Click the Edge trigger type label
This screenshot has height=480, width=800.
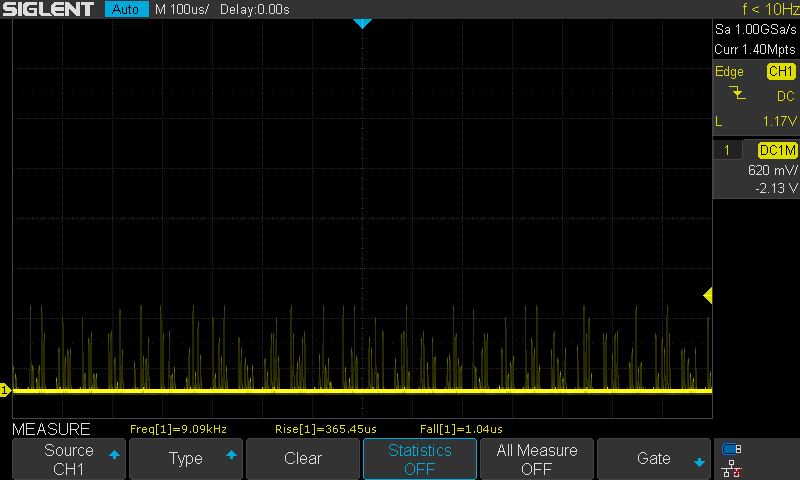(x=729, y=71)
